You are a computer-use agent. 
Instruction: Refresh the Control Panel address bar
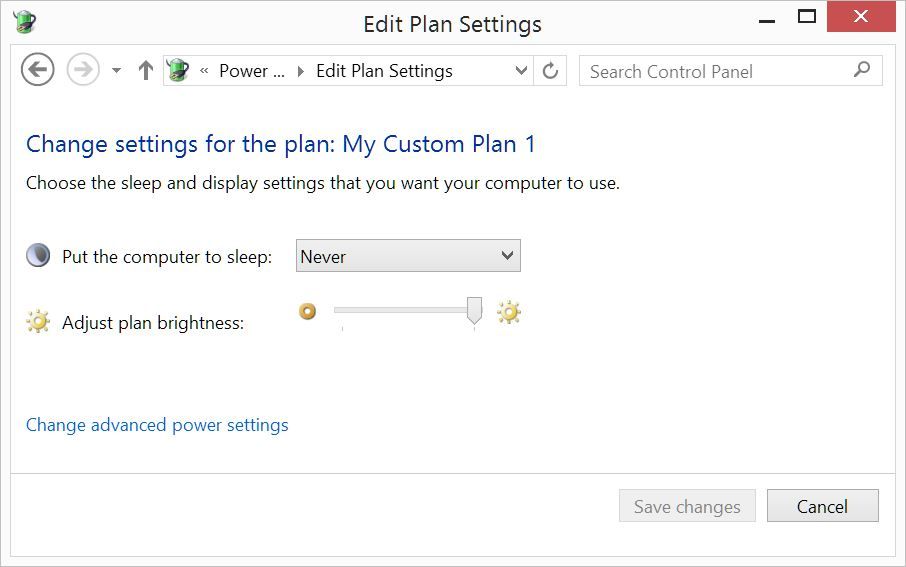pyautogui.click(x=550, y=71)
